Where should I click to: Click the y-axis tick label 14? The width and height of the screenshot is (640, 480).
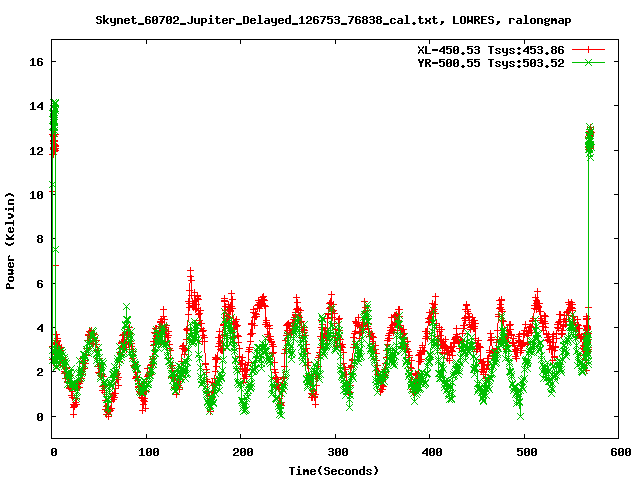[36, 106]
